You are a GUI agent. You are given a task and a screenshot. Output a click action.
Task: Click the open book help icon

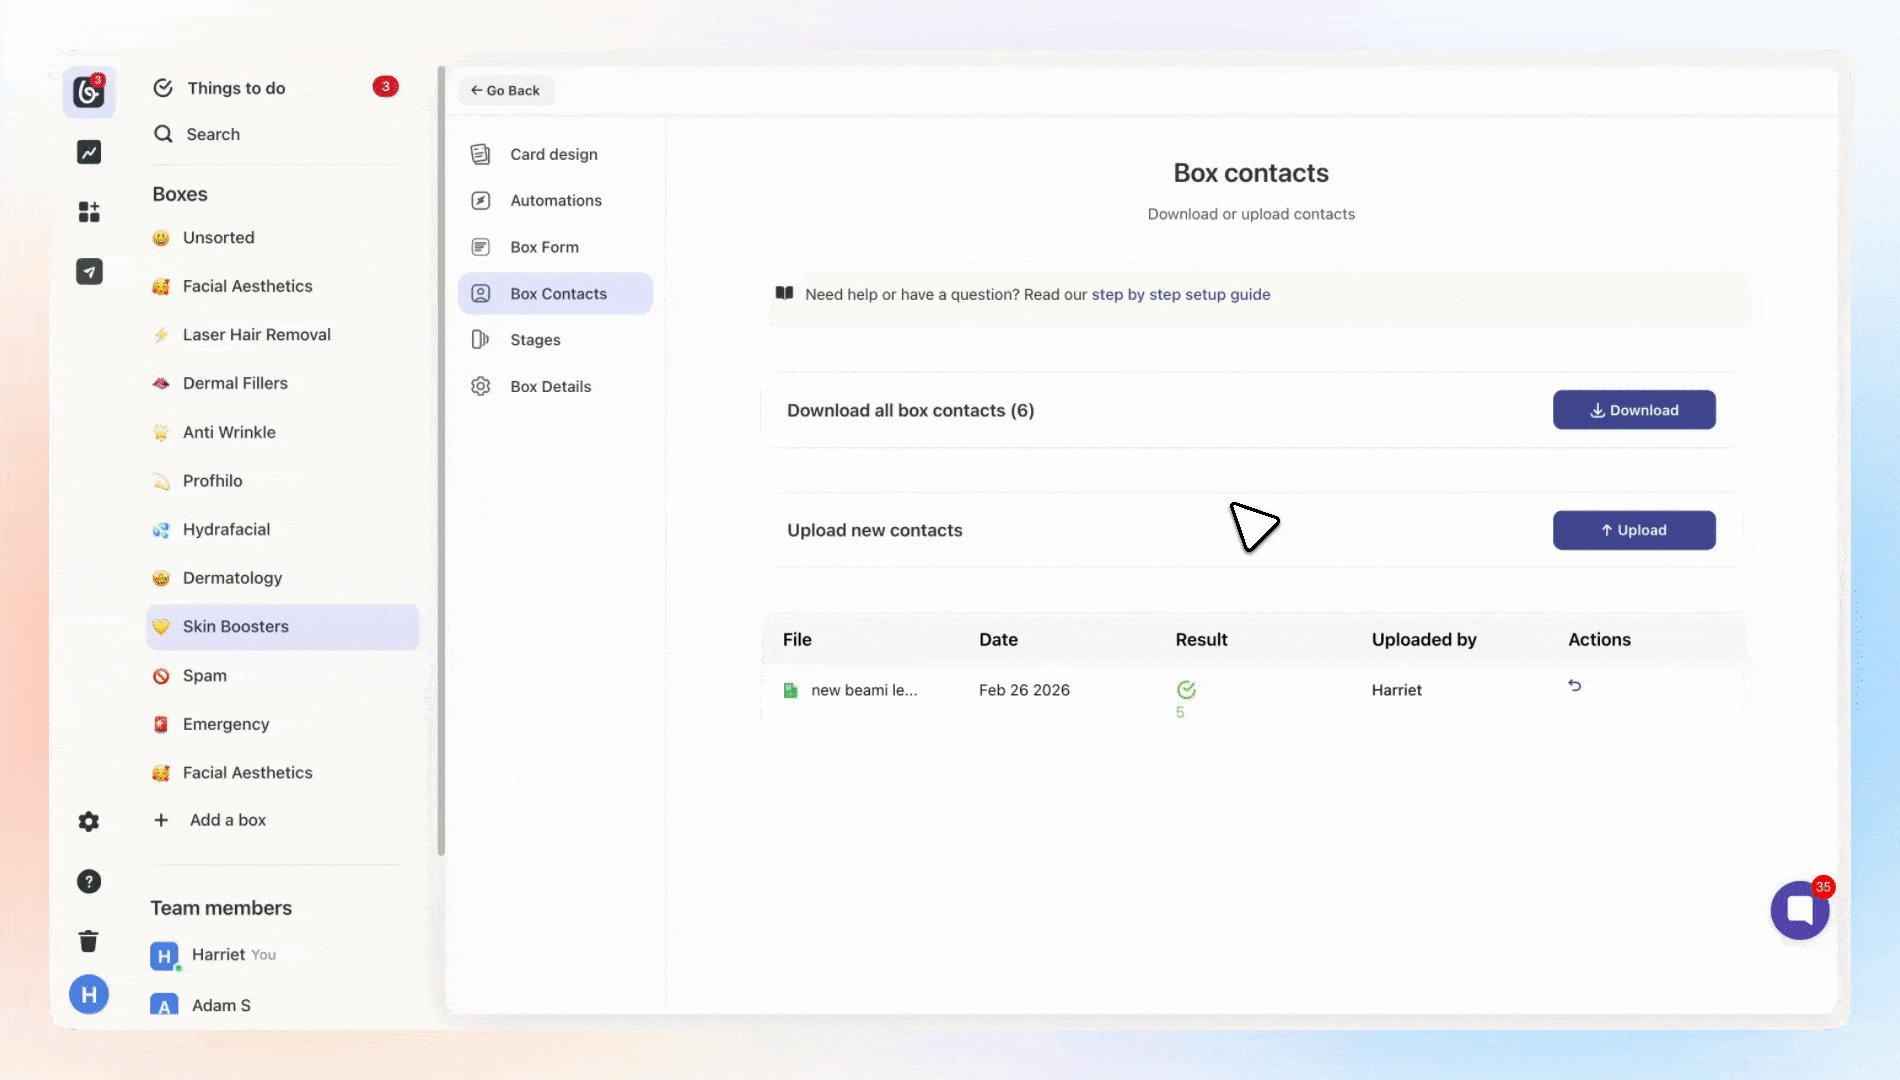coord(785,293)
